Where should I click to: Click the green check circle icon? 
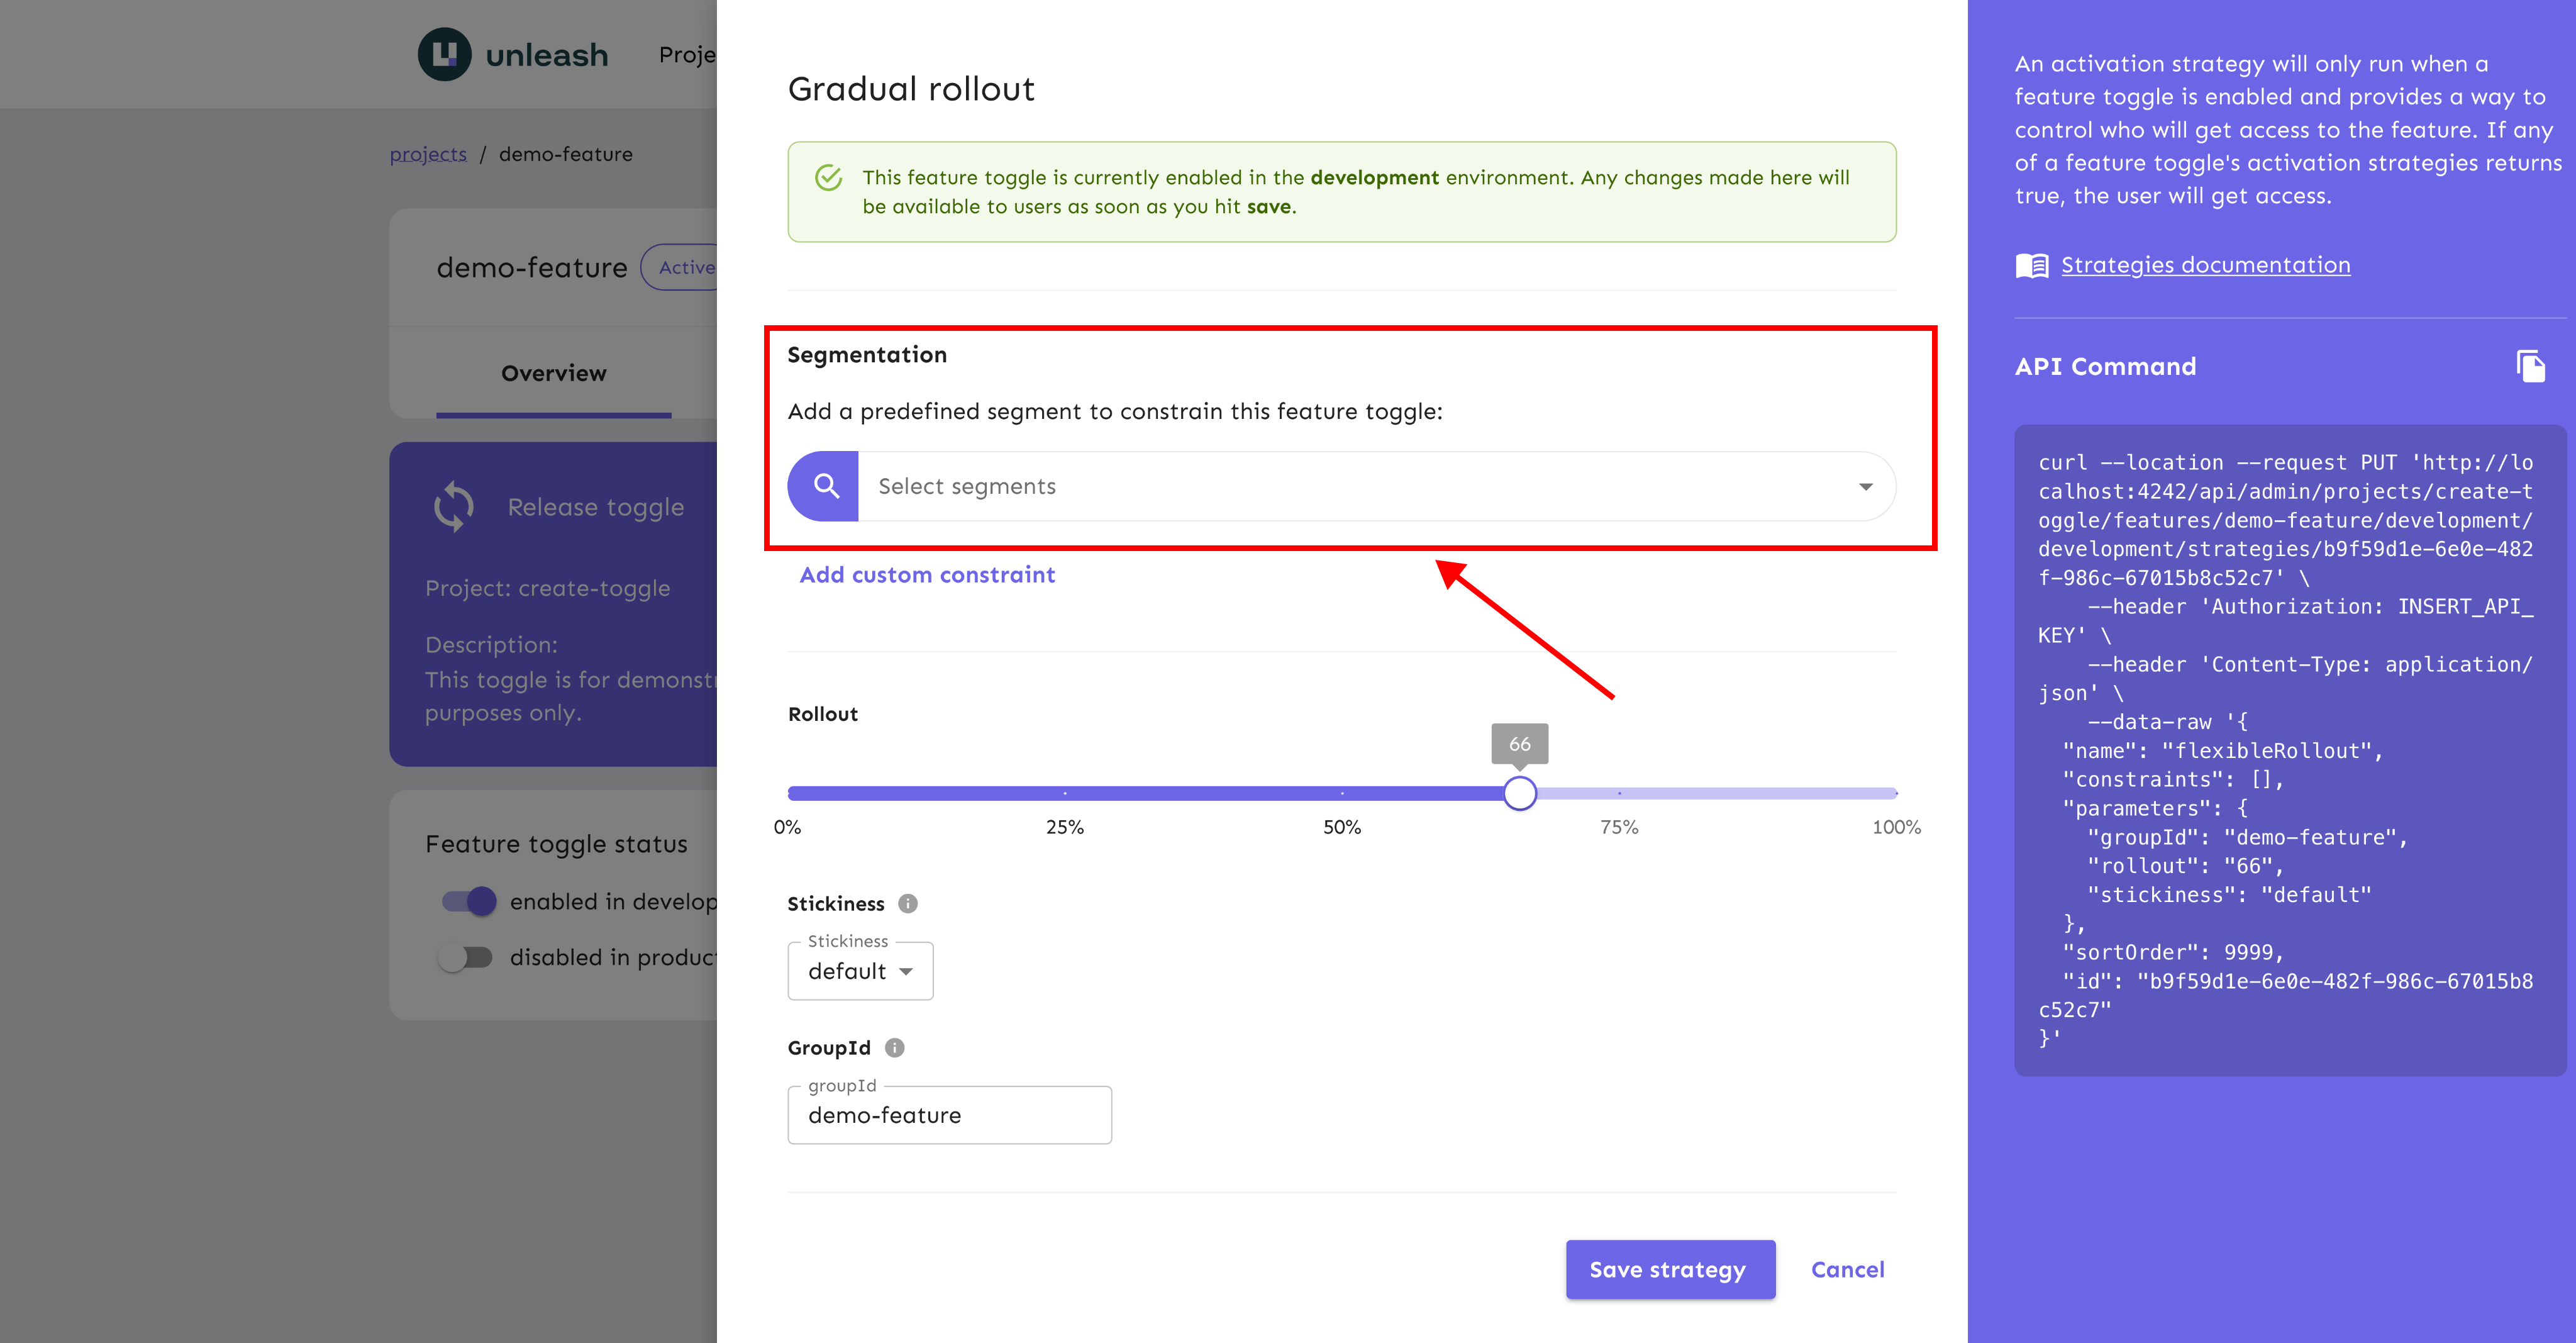[x=828, y=178]
